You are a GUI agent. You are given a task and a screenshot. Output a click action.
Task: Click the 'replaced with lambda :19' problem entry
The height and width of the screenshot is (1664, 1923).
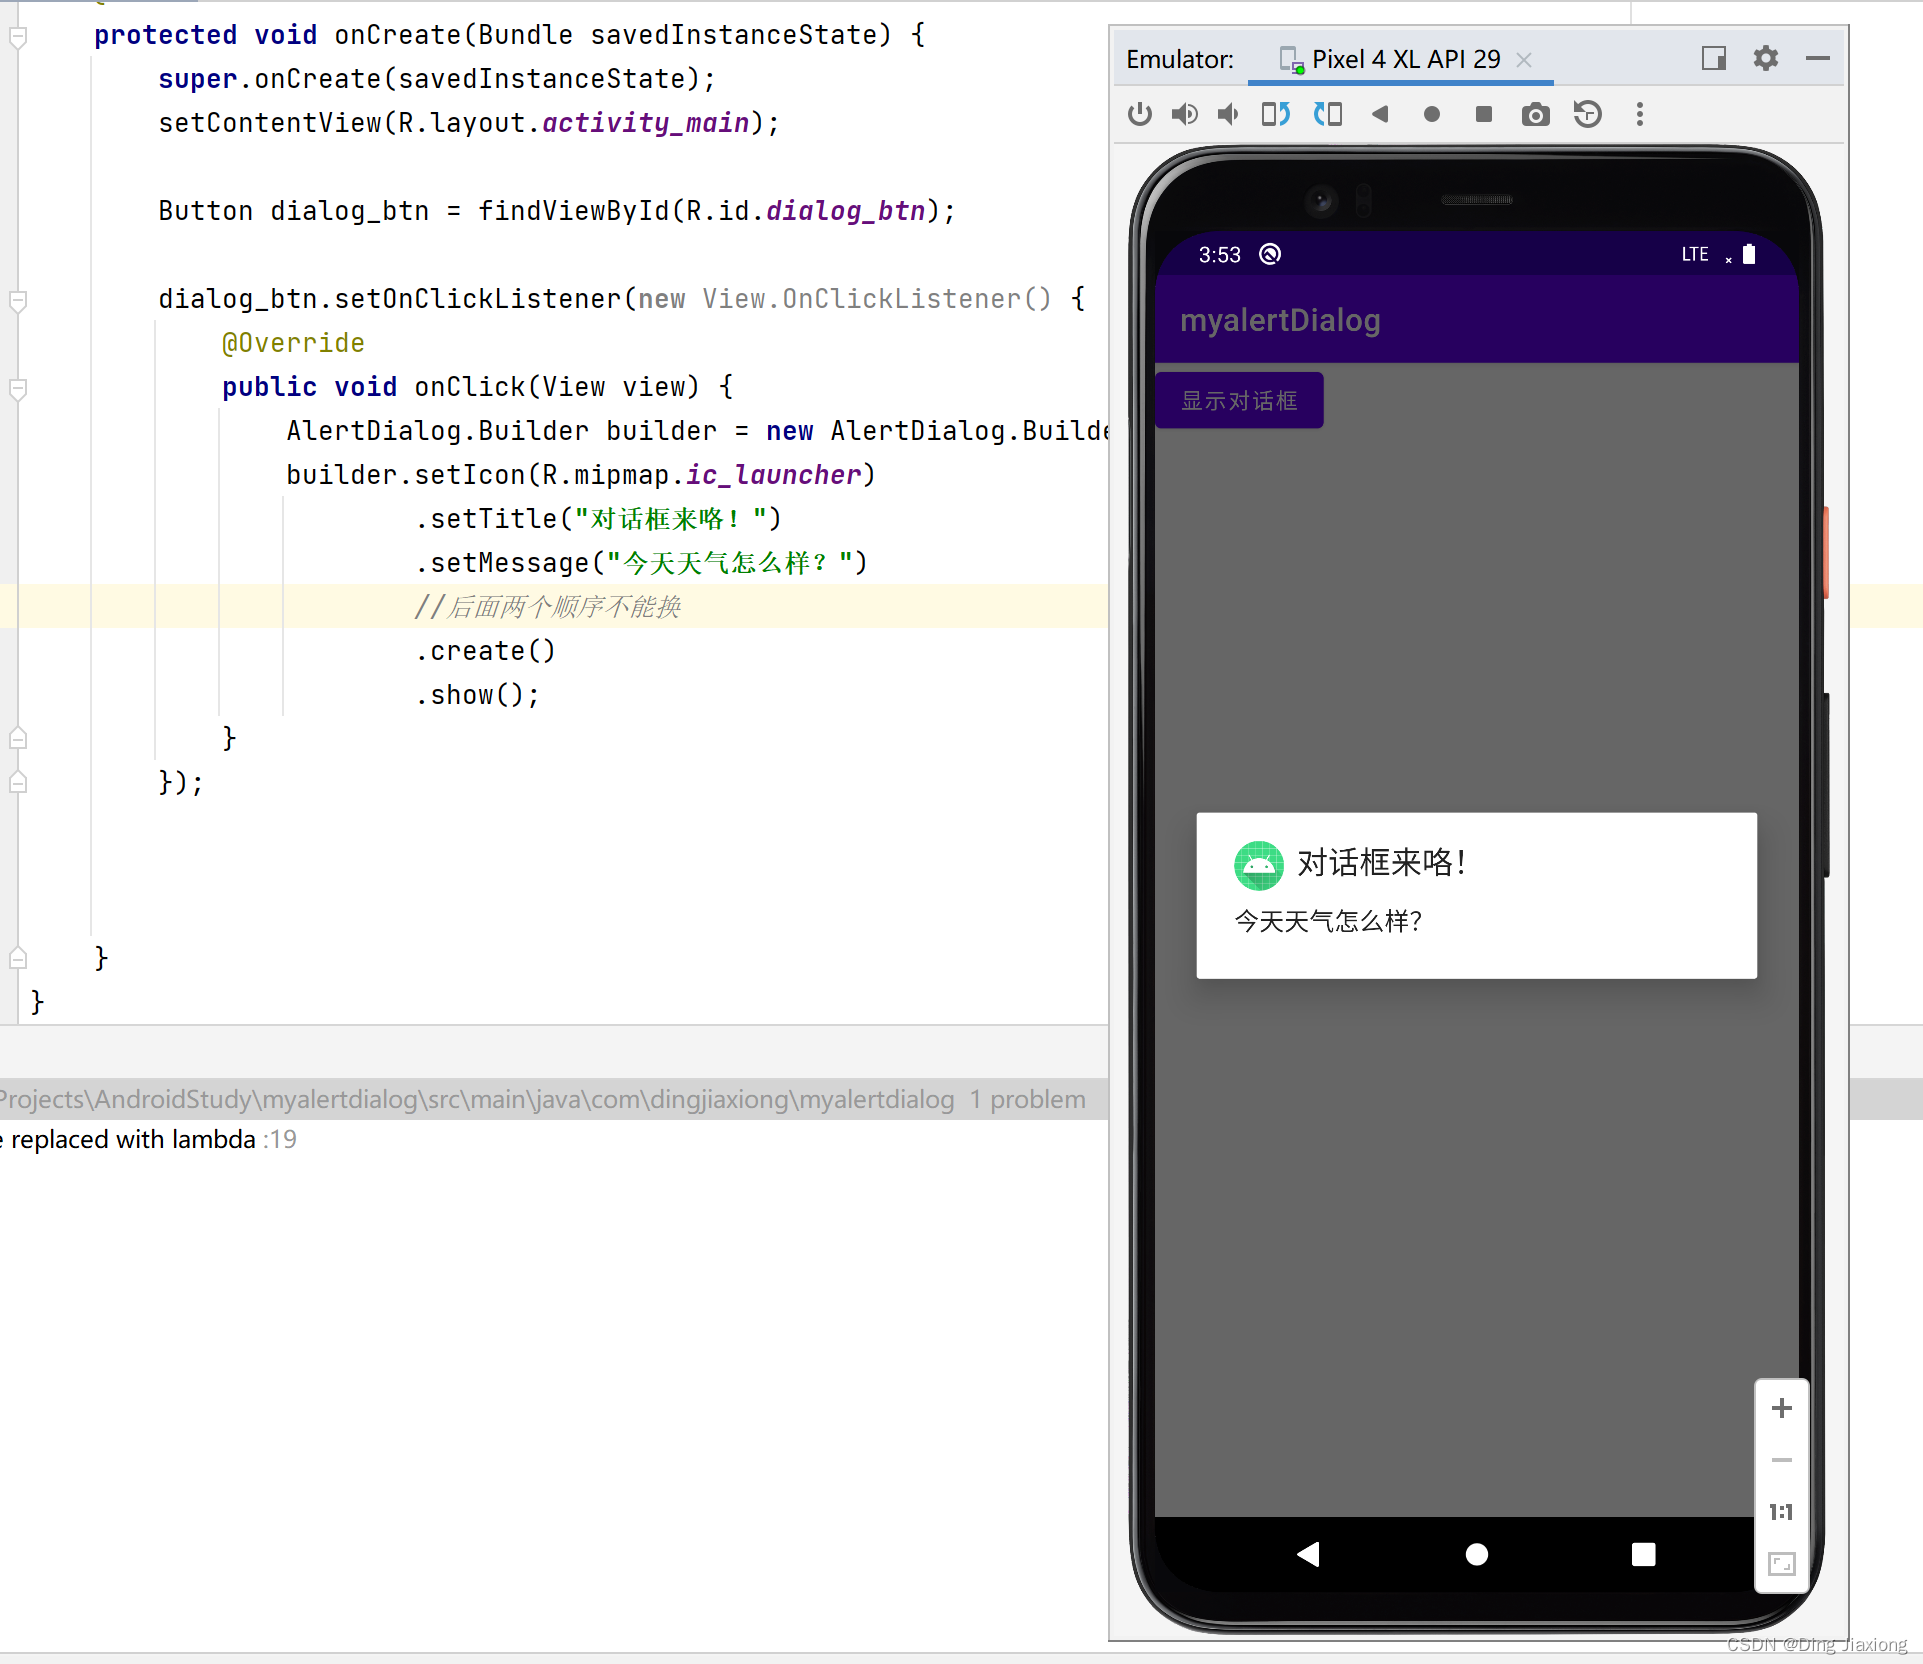148,1139
